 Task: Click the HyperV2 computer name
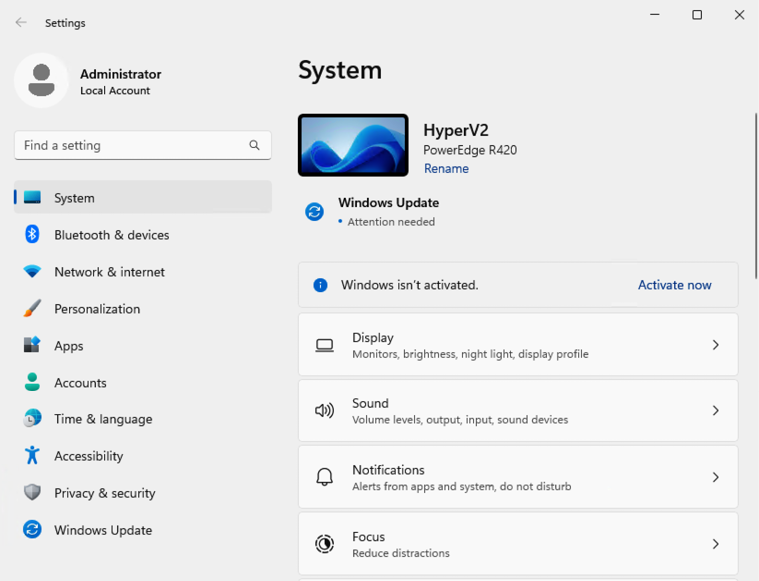pyautogui.click(x=455, y=130)
